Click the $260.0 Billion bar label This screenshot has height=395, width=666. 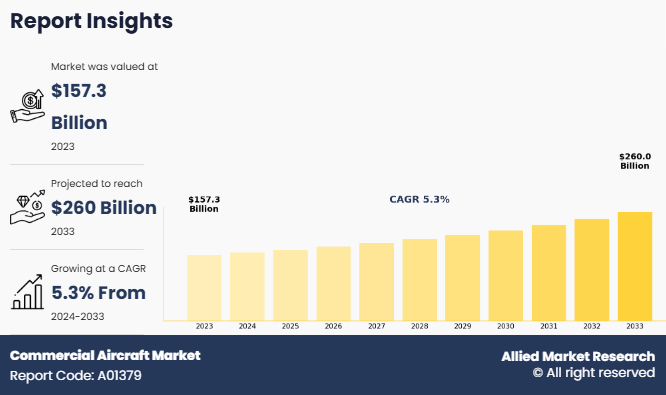(x=635, y=161)
